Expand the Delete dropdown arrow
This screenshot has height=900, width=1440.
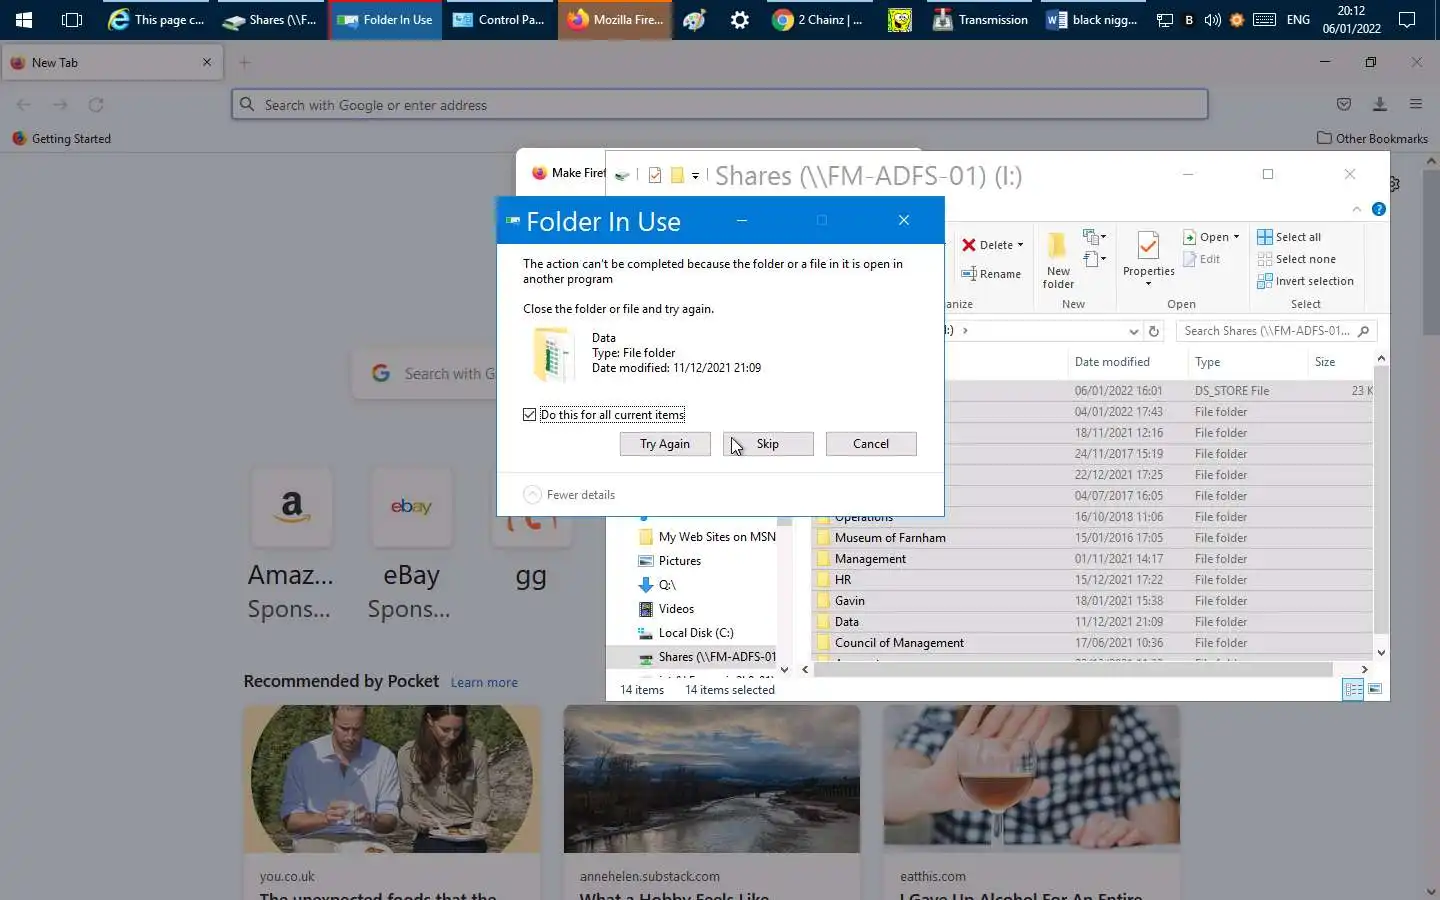pos(1020,245)
